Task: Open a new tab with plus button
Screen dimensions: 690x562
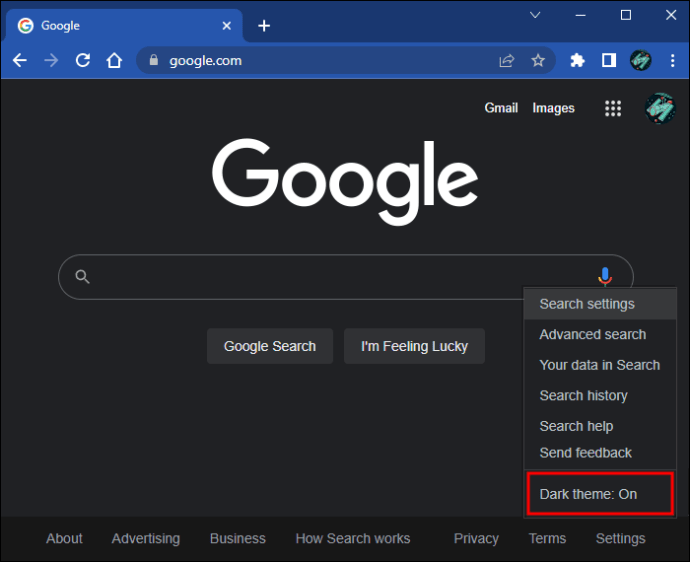Action: coord(264,26)
